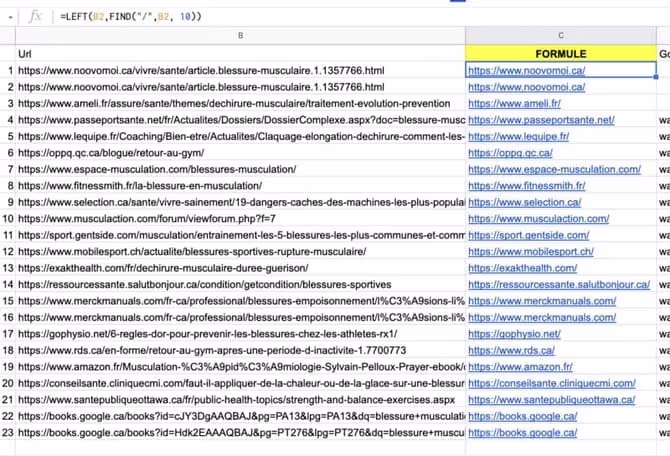
Task: Select the mobilesport.ch rupture-musculaire URL cell
Action: pos(241,252)
